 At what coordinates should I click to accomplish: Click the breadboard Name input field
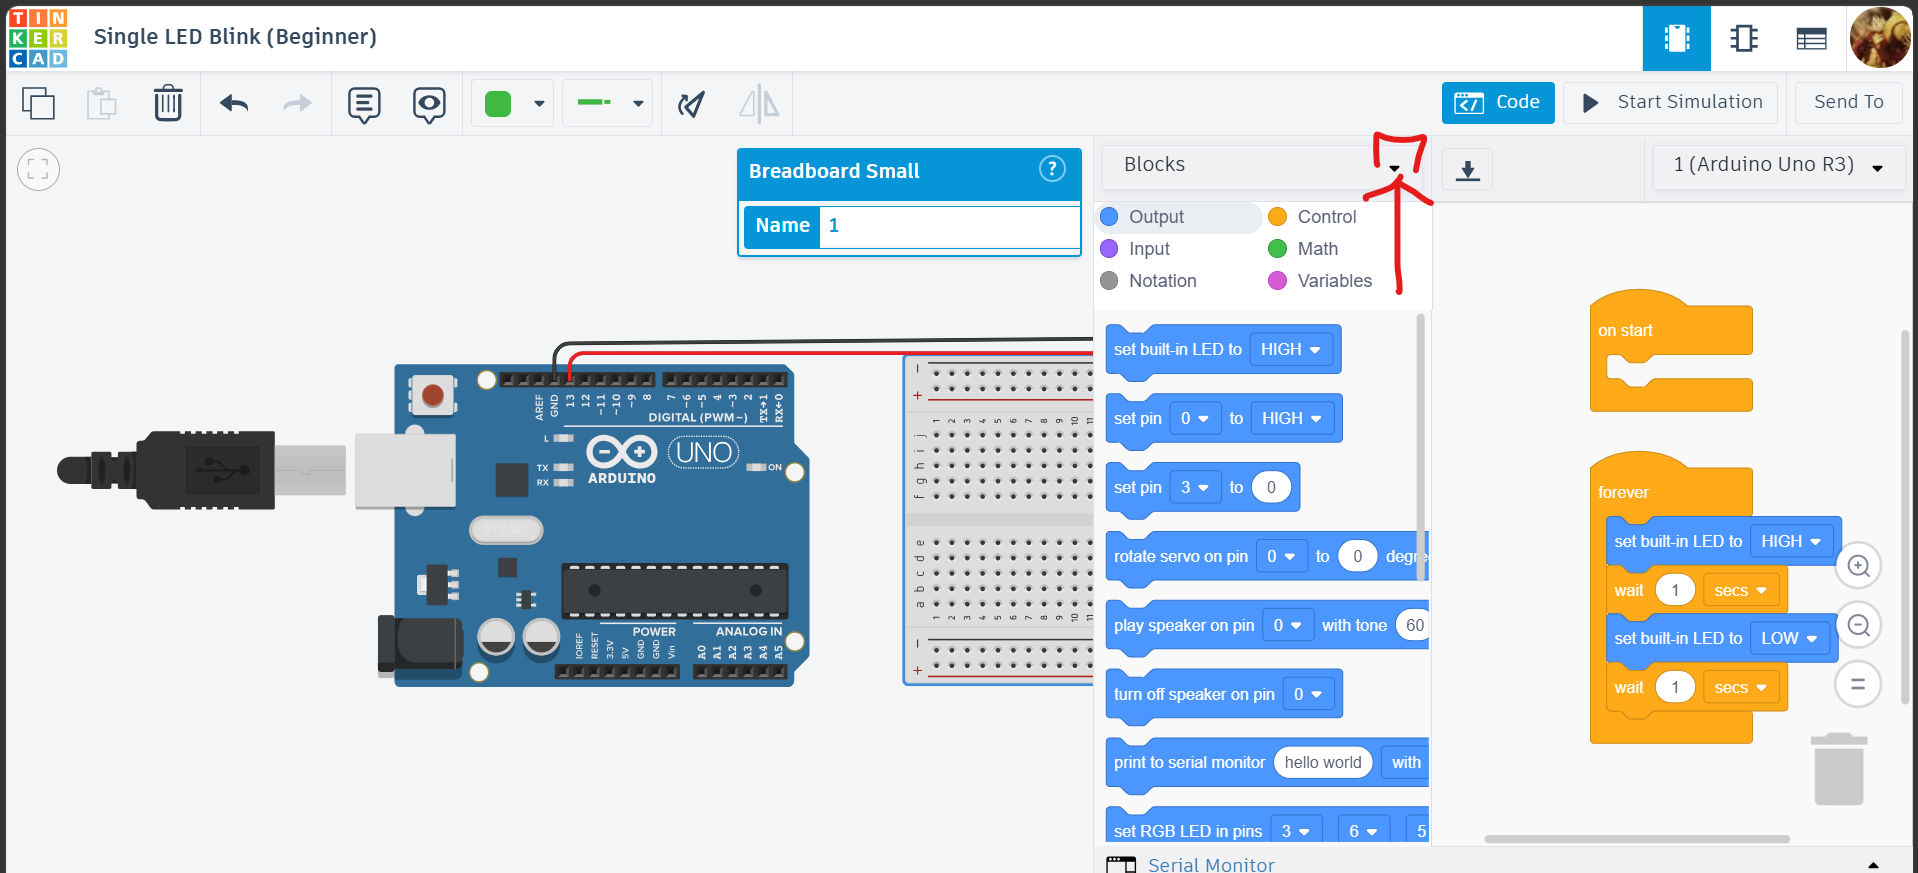[948, 226]
